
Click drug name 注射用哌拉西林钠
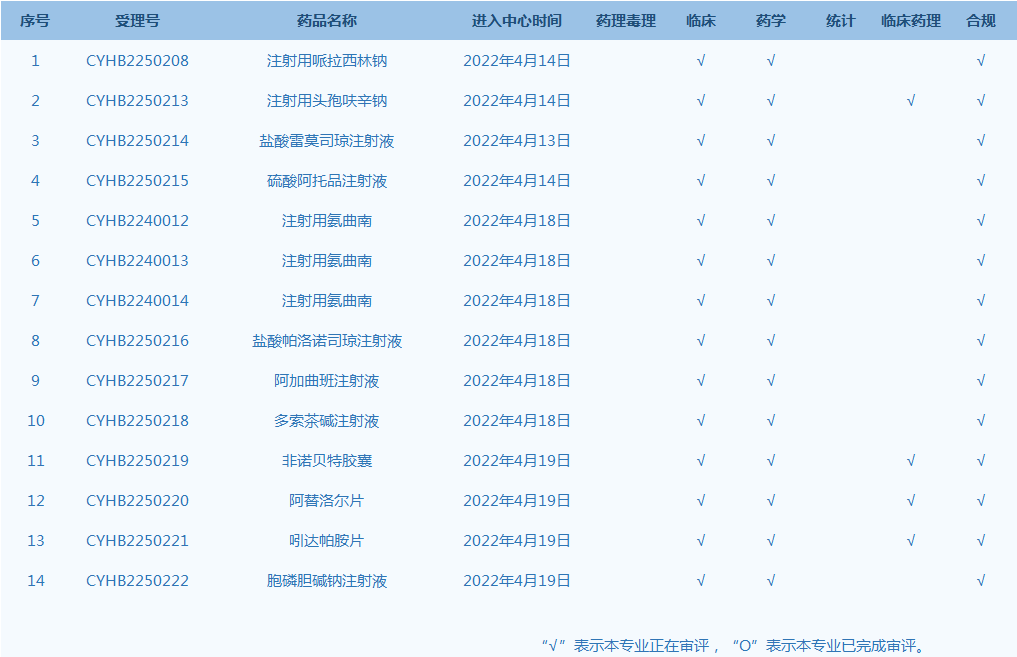point(327,61)
